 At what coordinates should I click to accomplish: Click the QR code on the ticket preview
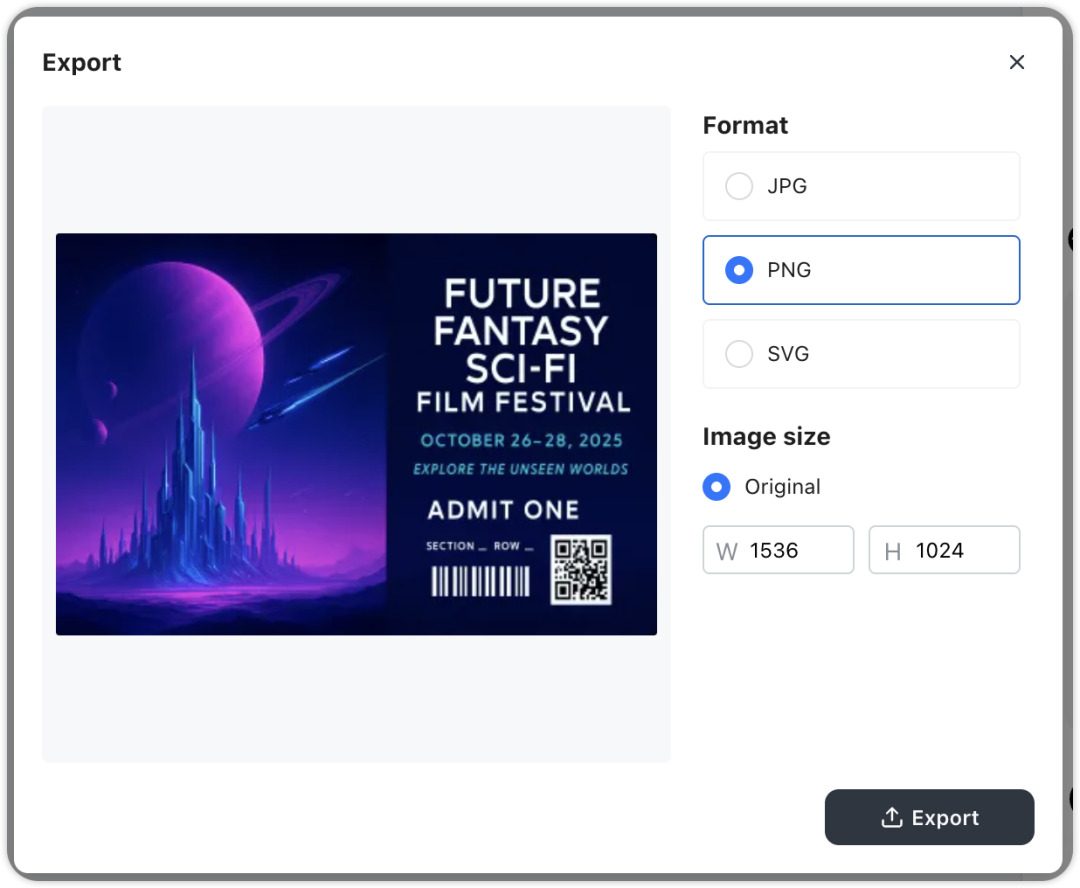point(581,570)
